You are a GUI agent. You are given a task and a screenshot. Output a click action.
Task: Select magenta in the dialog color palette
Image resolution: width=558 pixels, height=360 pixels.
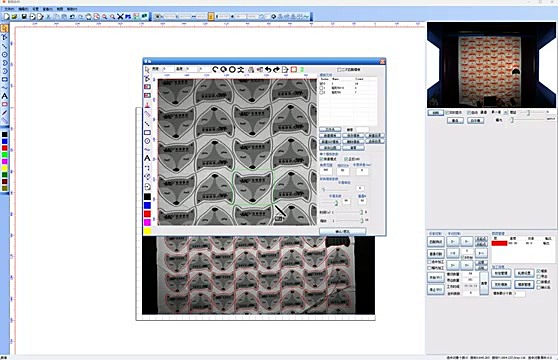click(147, 222)
